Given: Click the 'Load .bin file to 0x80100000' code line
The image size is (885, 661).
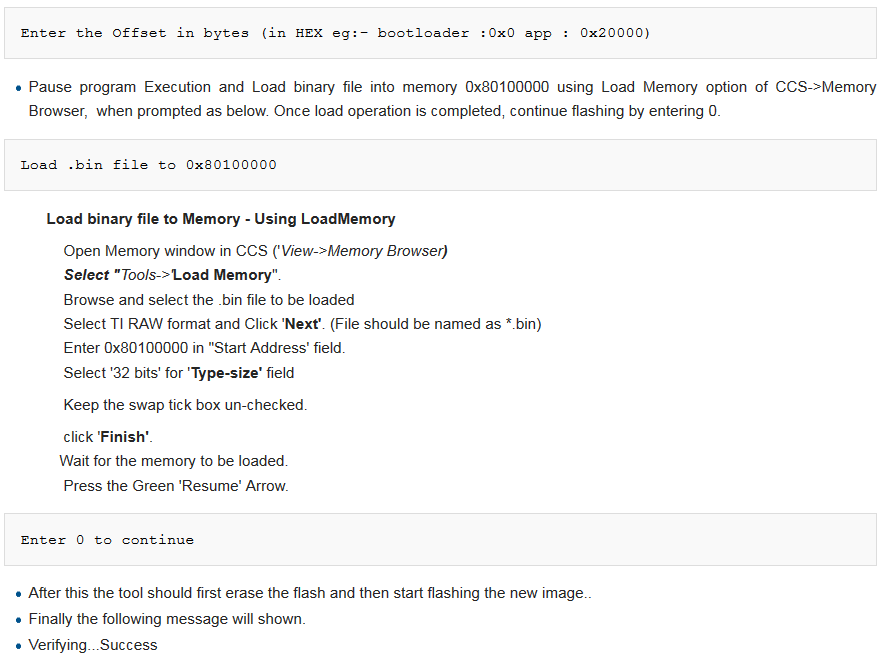Looking at the screenshot, I should pos(148,165).
